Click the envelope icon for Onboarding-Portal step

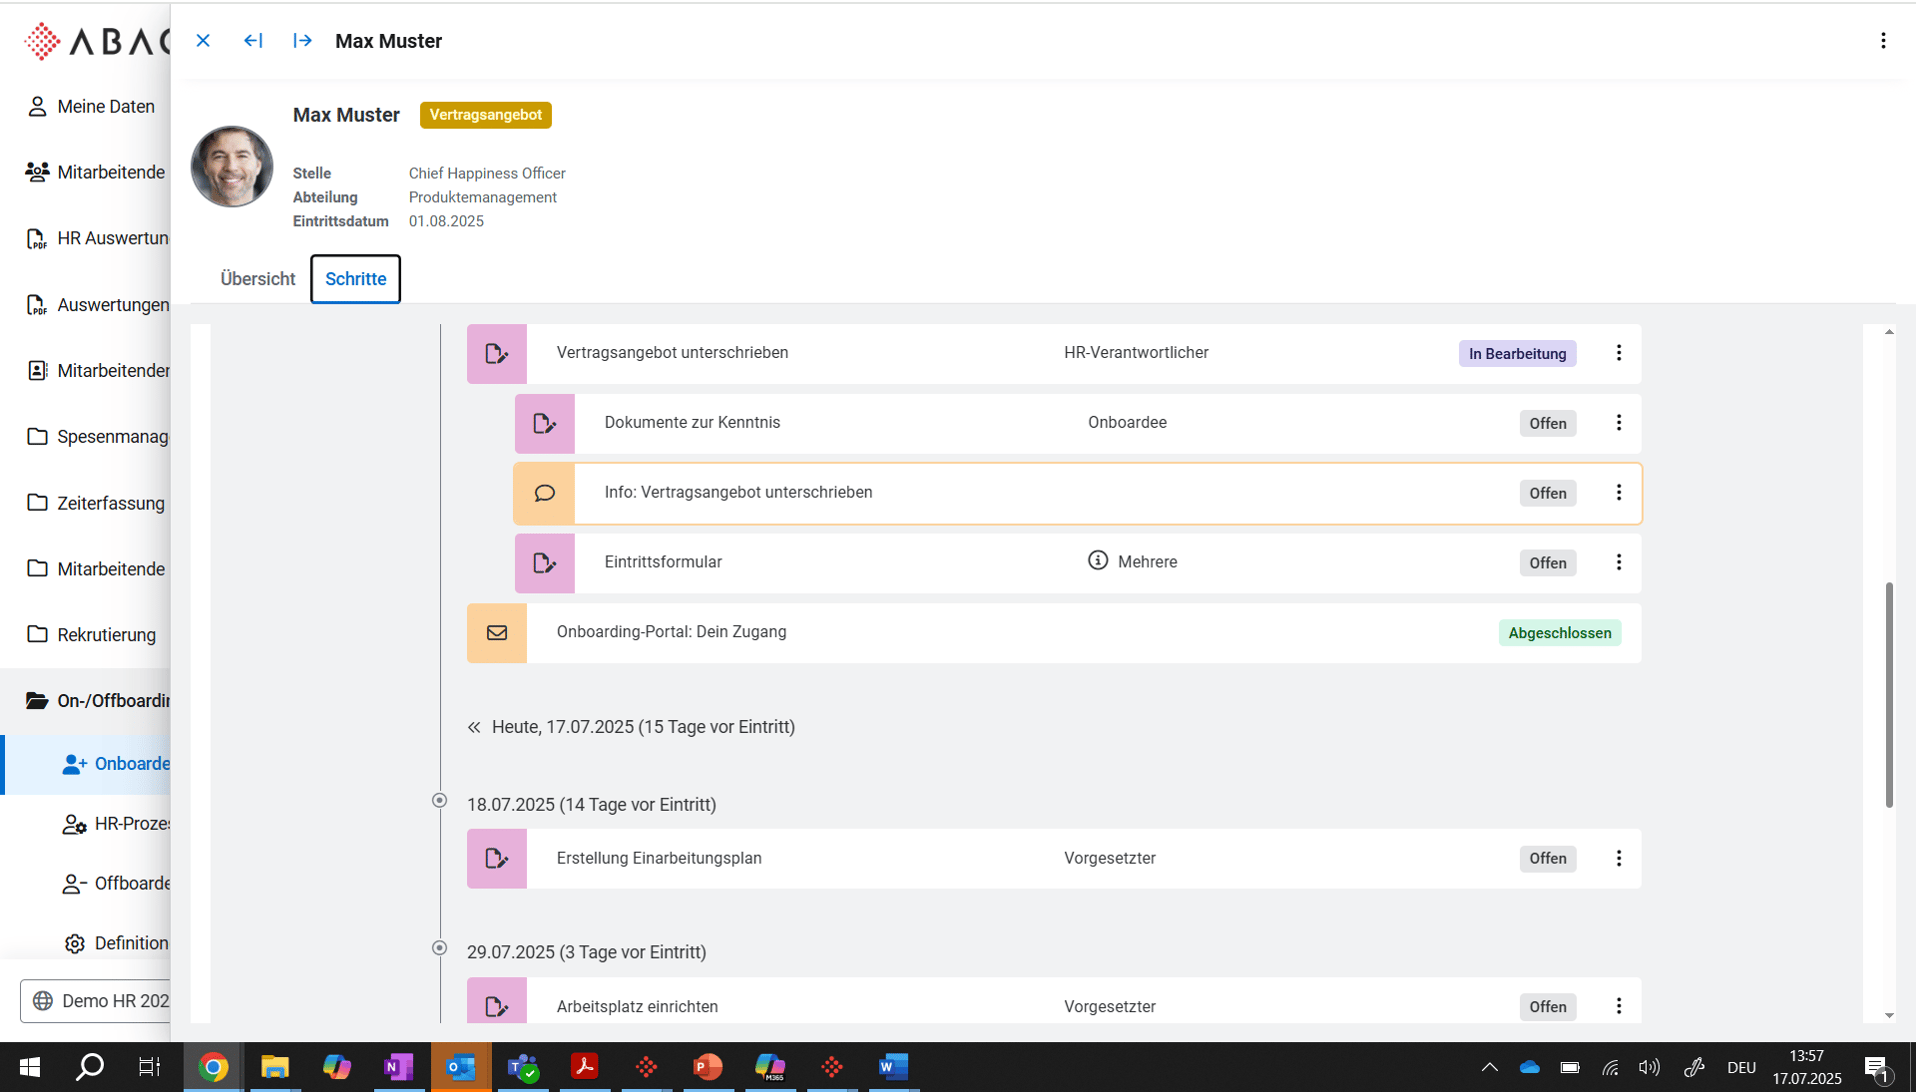(x=496, y=633)
